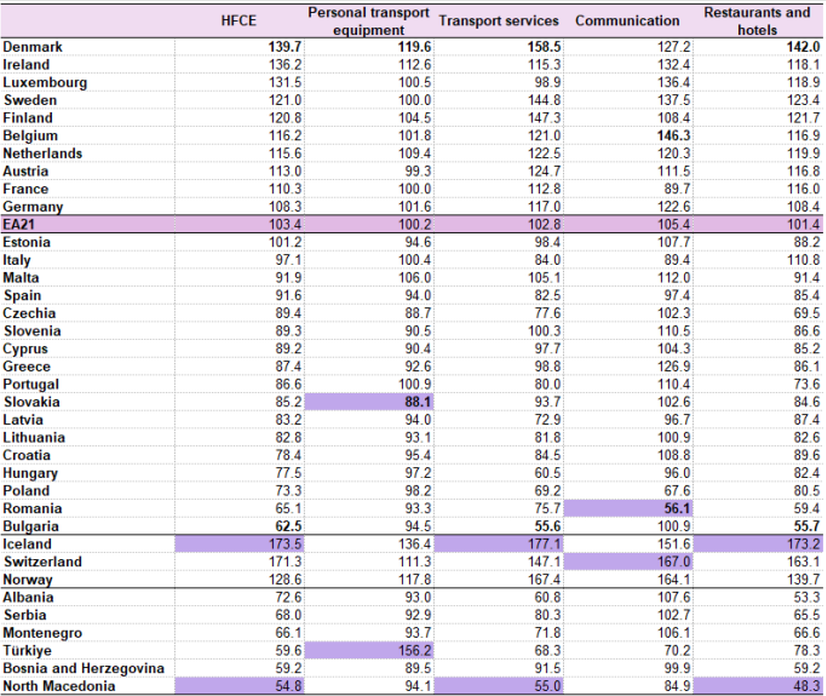Click the Denmark row label

click(x=33, y=47)
